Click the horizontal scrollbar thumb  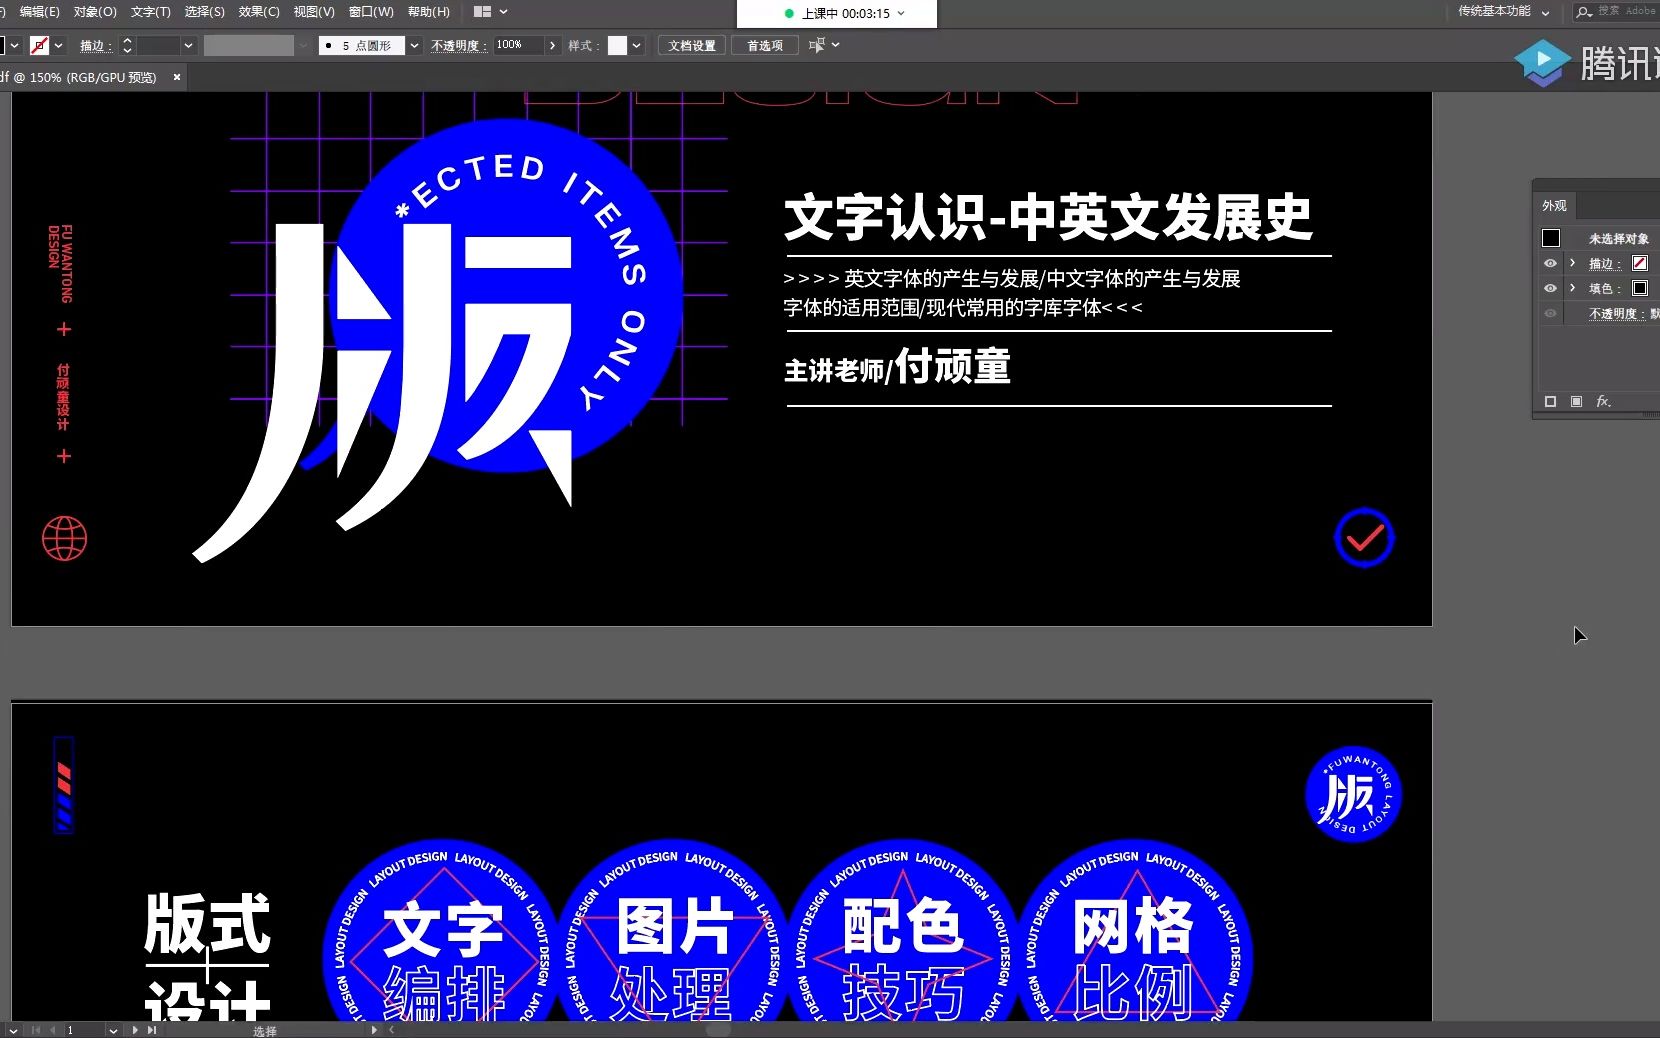(x=717, y=1029)
